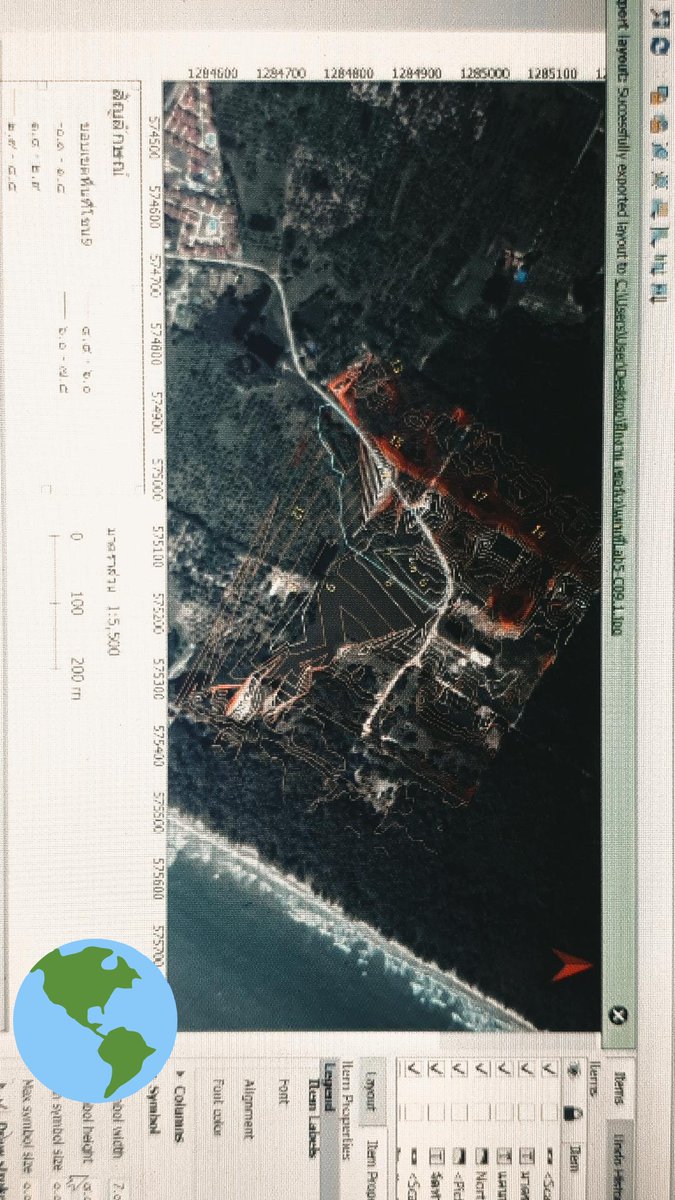
Task: Click the padlock column header in Items panel
Action: [x=574, y=1113]
